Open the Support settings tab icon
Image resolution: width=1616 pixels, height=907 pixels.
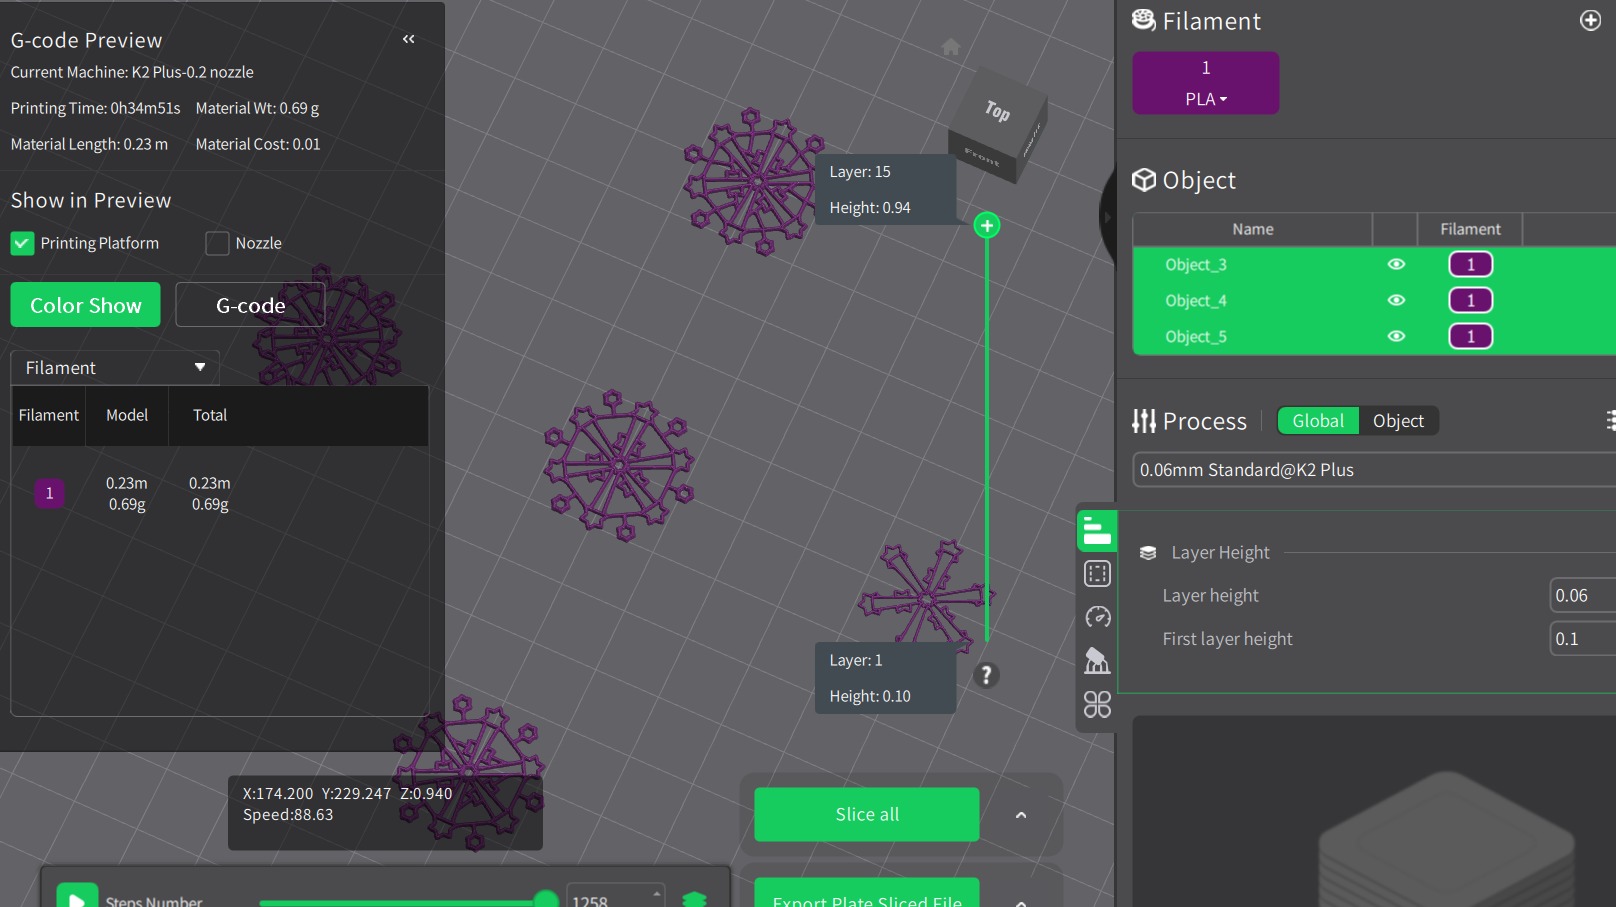[x=1097, y=660]
